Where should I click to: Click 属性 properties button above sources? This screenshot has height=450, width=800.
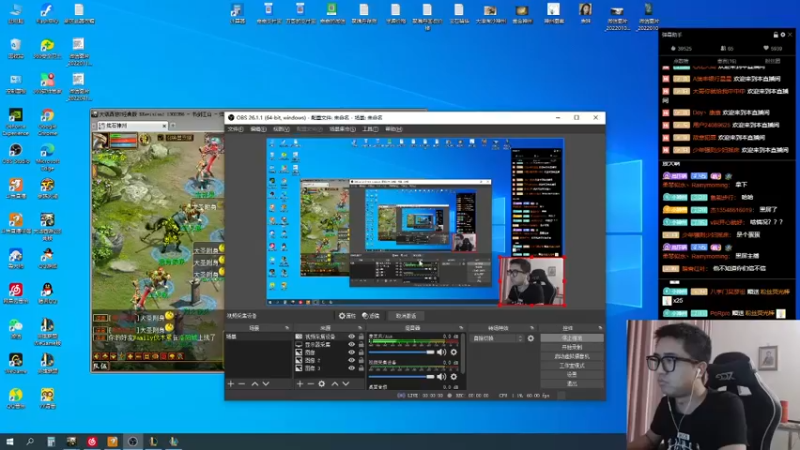347,316
